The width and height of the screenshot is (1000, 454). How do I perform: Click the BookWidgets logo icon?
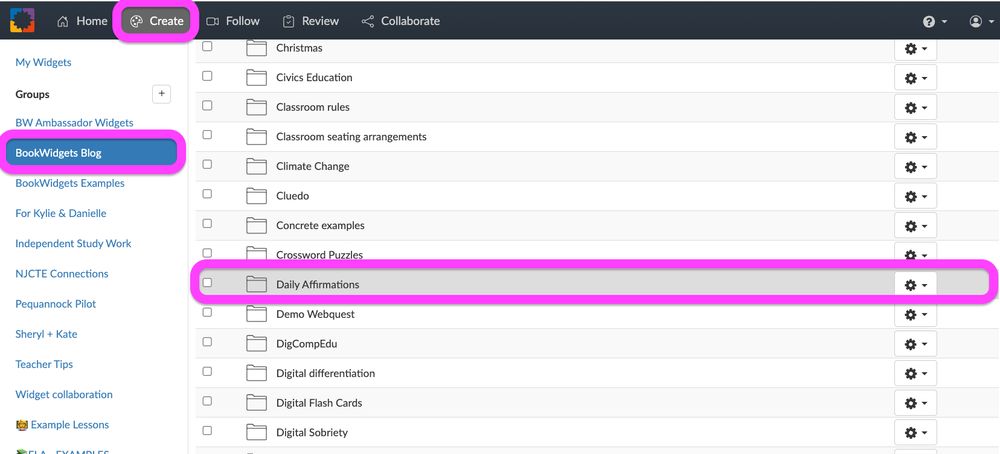click(22, 20)
